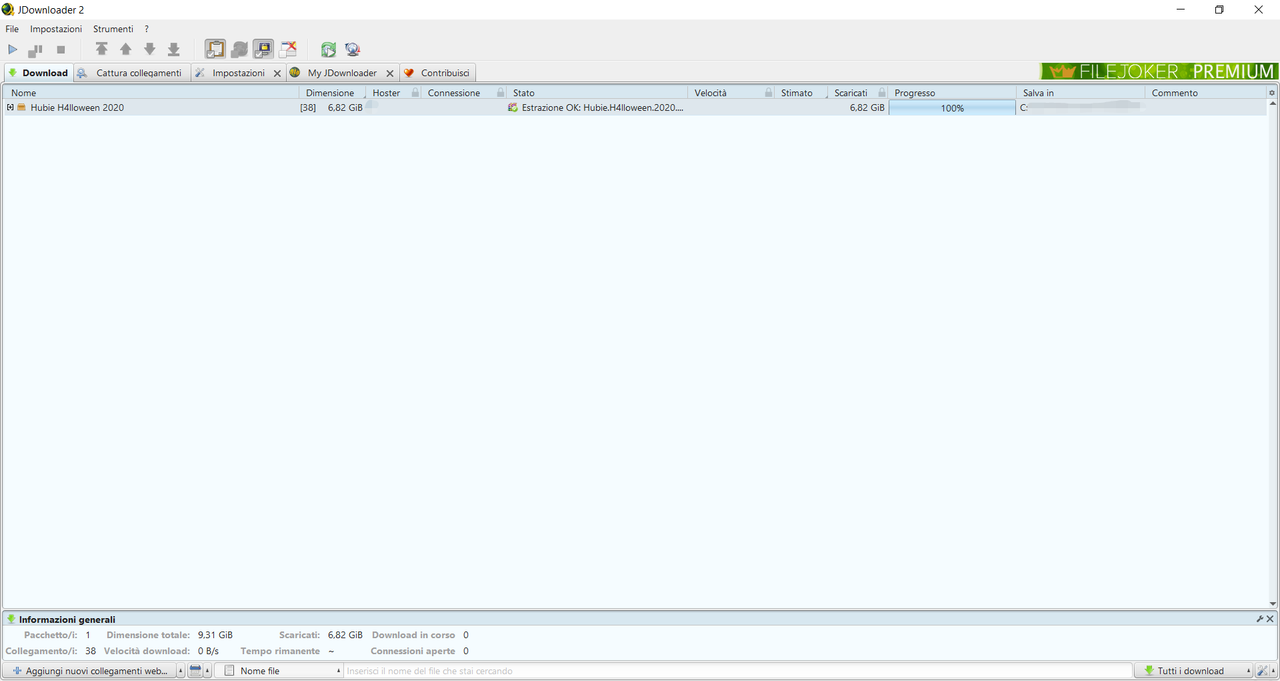Toggle lock on the Scaricati column

click(882, 93)
